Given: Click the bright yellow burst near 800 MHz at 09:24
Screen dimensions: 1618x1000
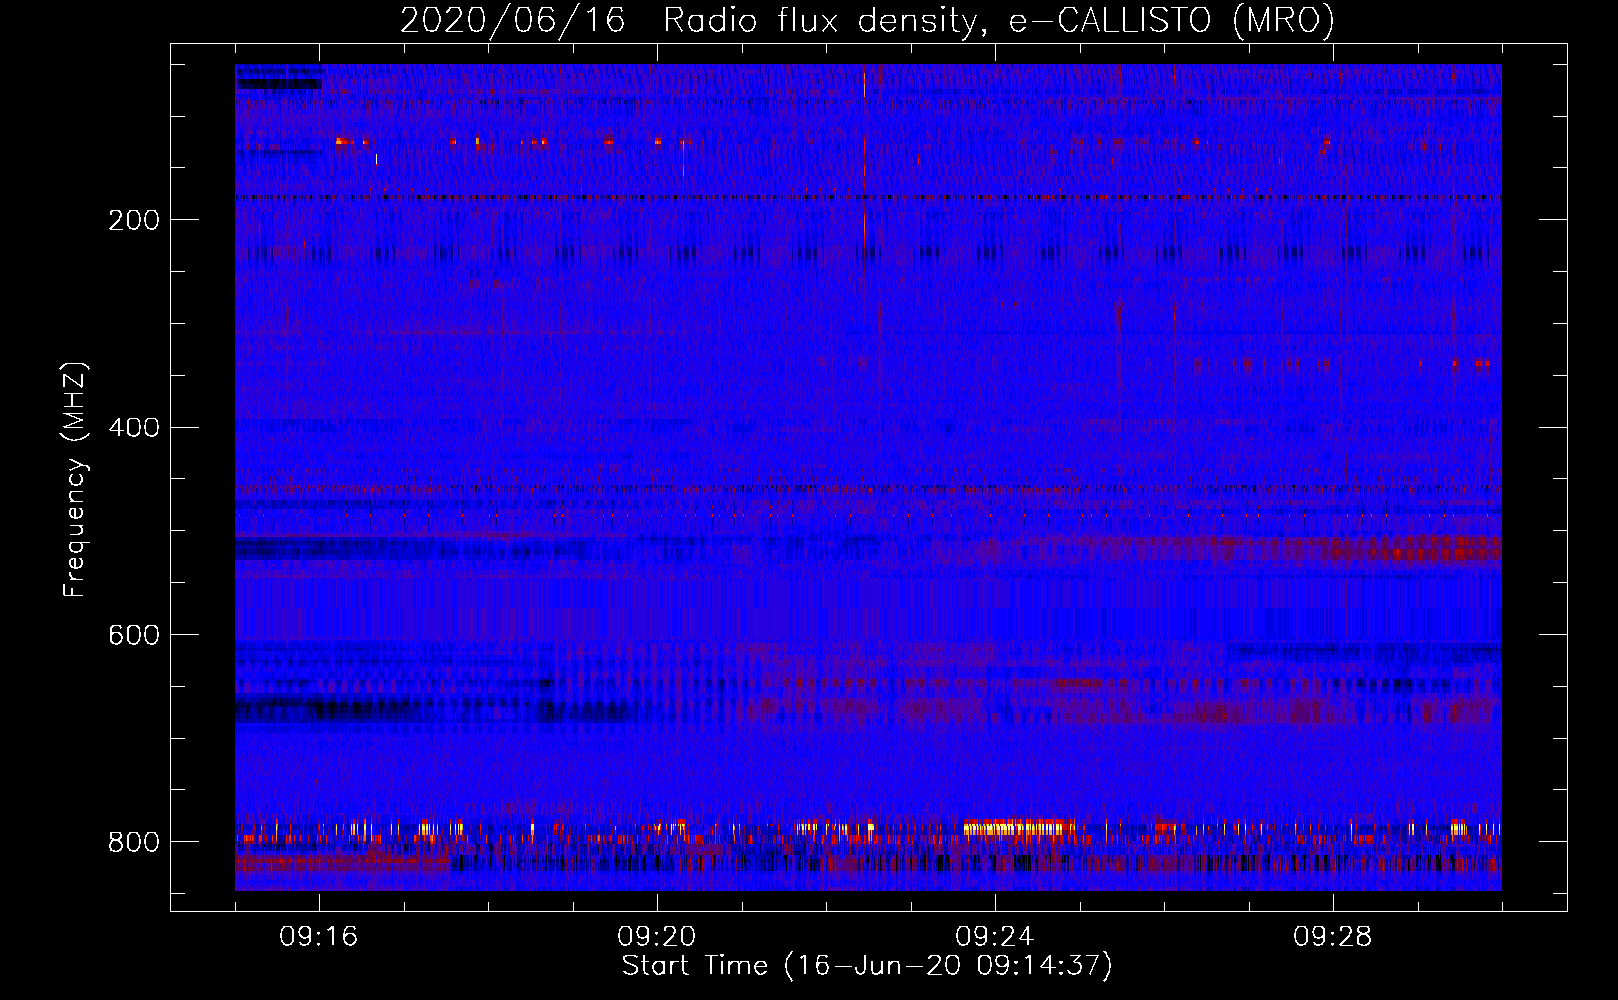Looking at the screenshot, I should (1019, 828).
